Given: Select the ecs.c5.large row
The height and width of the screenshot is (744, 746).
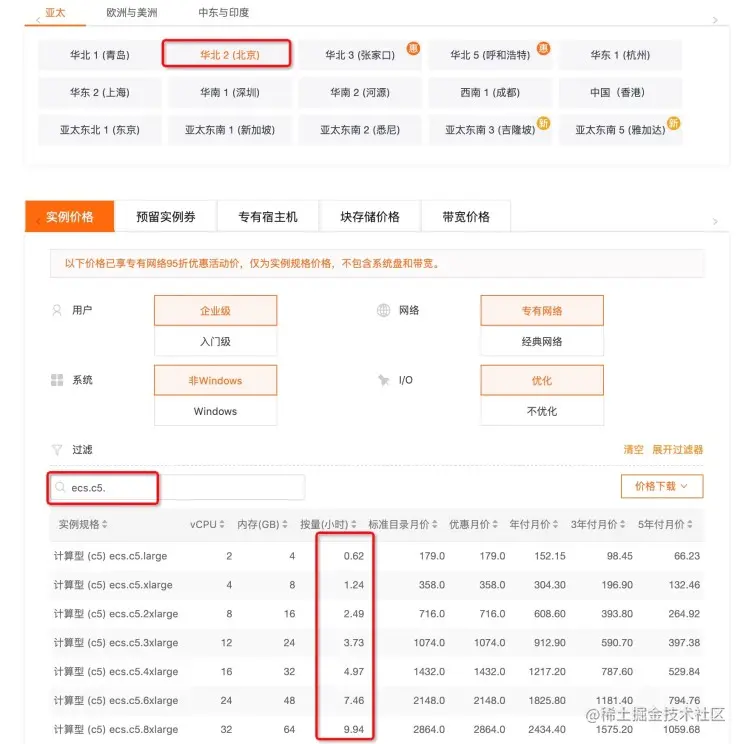Looking at the screenshot, I should [377, 556].
